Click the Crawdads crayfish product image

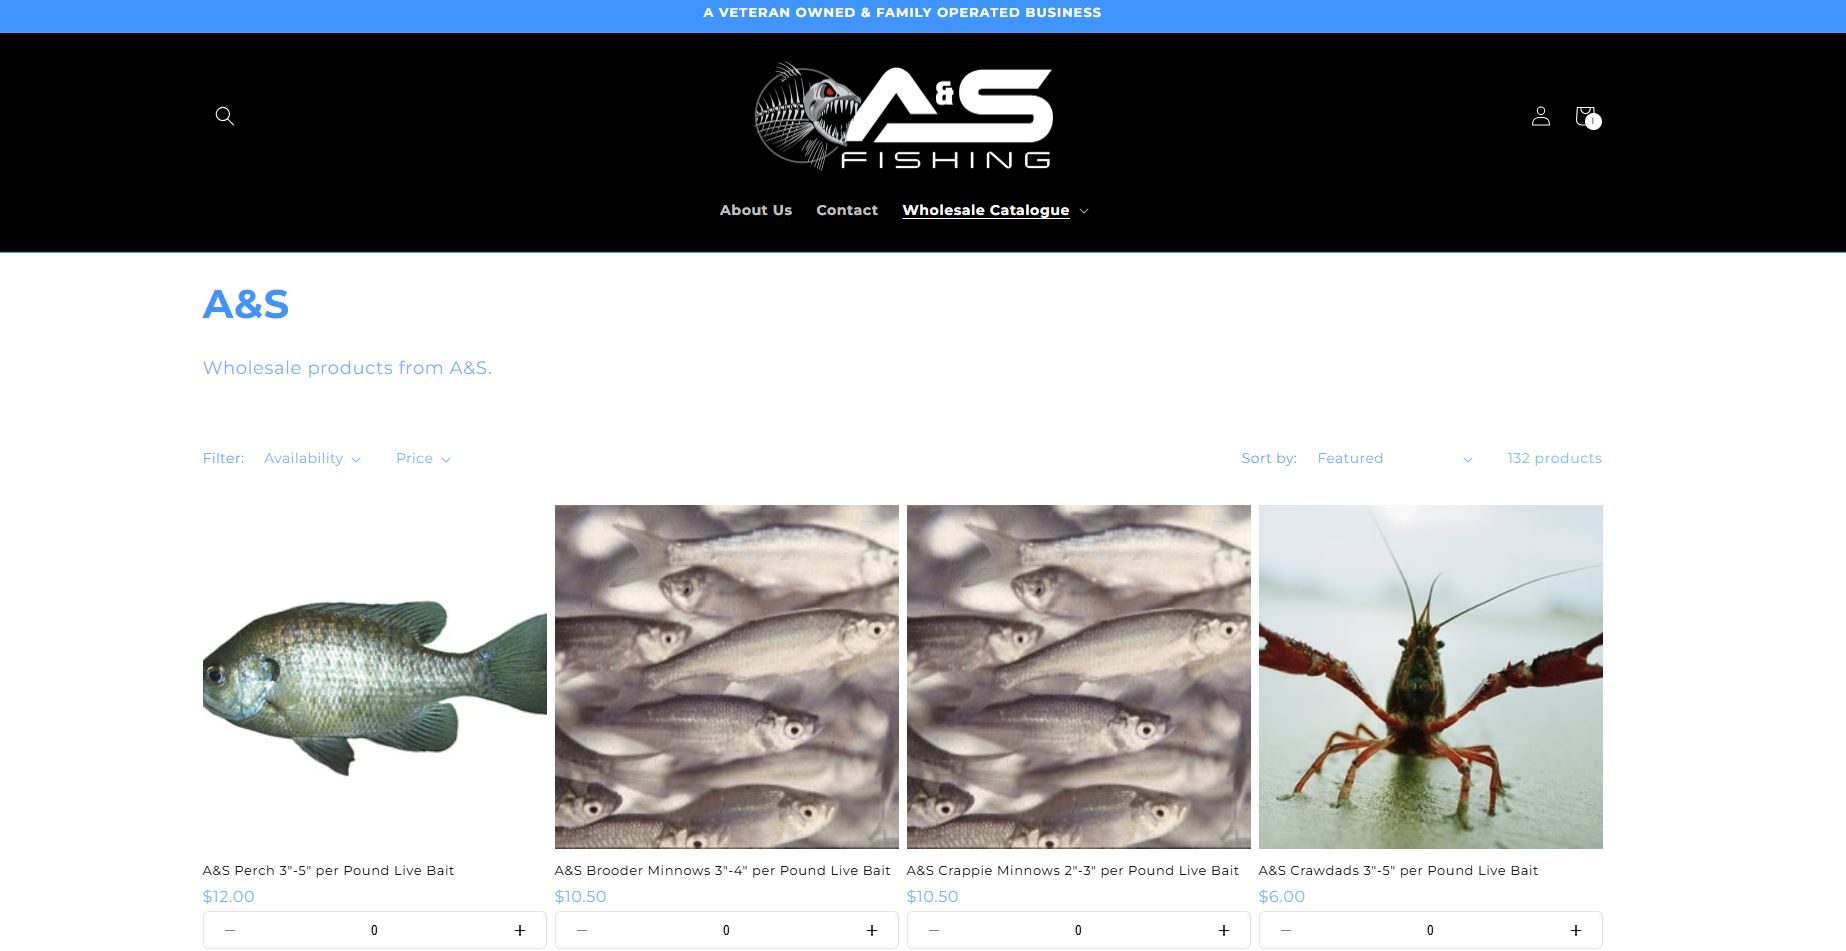[x=1431, y=677]
